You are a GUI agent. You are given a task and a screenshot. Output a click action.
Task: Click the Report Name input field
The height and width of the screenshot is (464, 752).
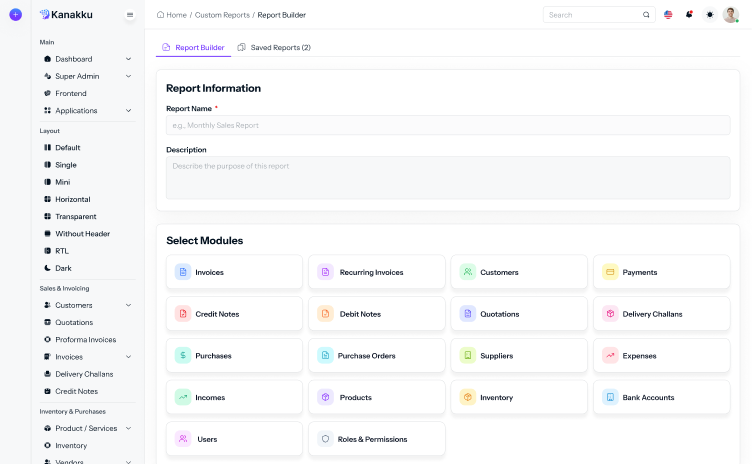448,125
